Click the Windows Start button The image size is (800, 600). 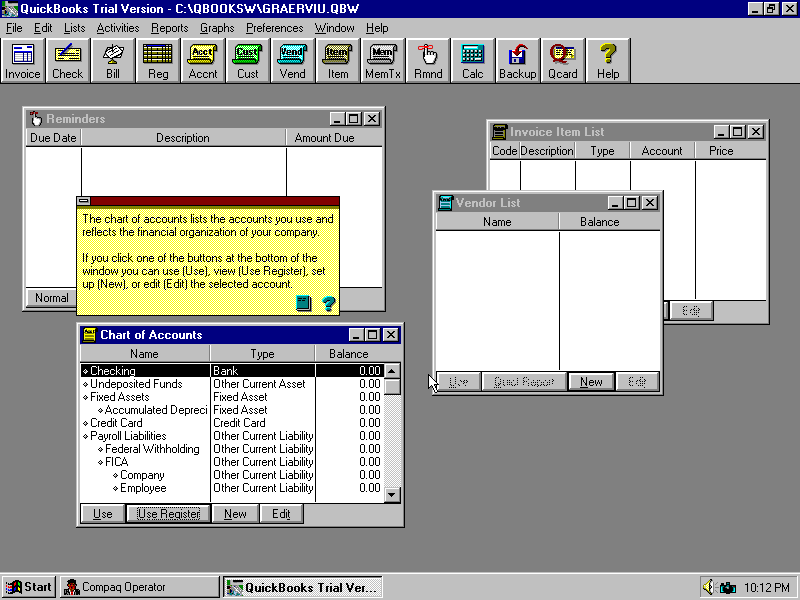29,587
